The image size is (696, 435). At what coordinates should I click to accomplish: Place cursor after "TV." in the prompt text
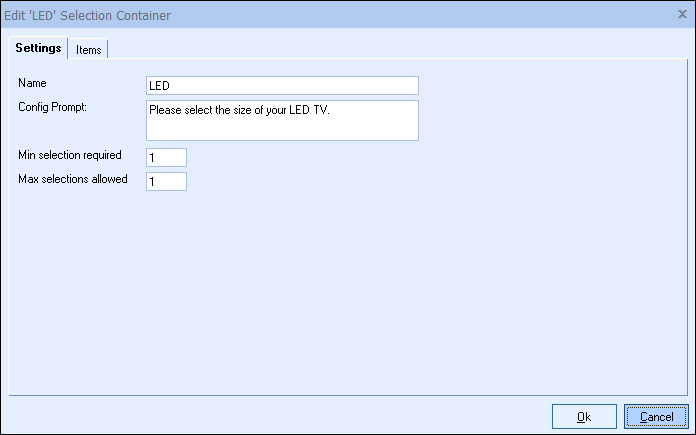pos(331,110)
